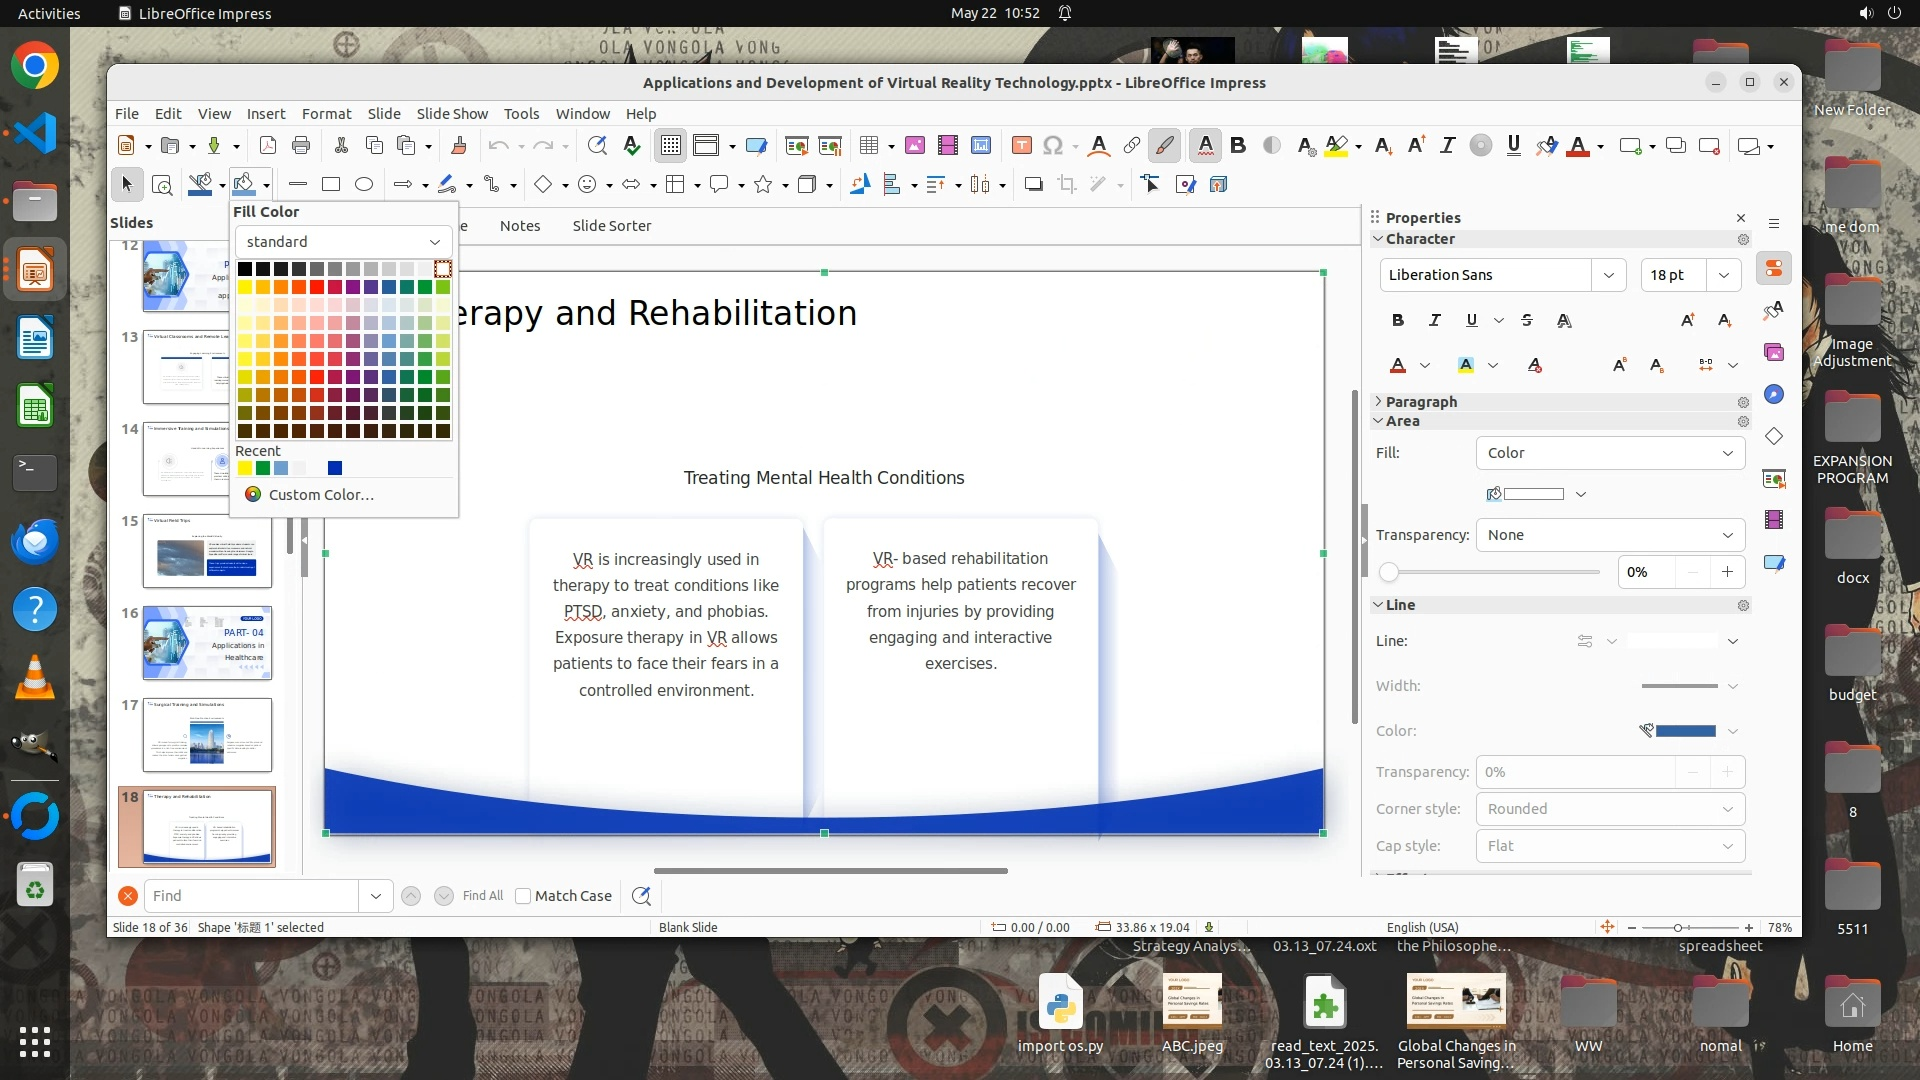1920x1080 pixels.
Task: Open the Gallery sidebar icon
Action: coord(1774,352)
